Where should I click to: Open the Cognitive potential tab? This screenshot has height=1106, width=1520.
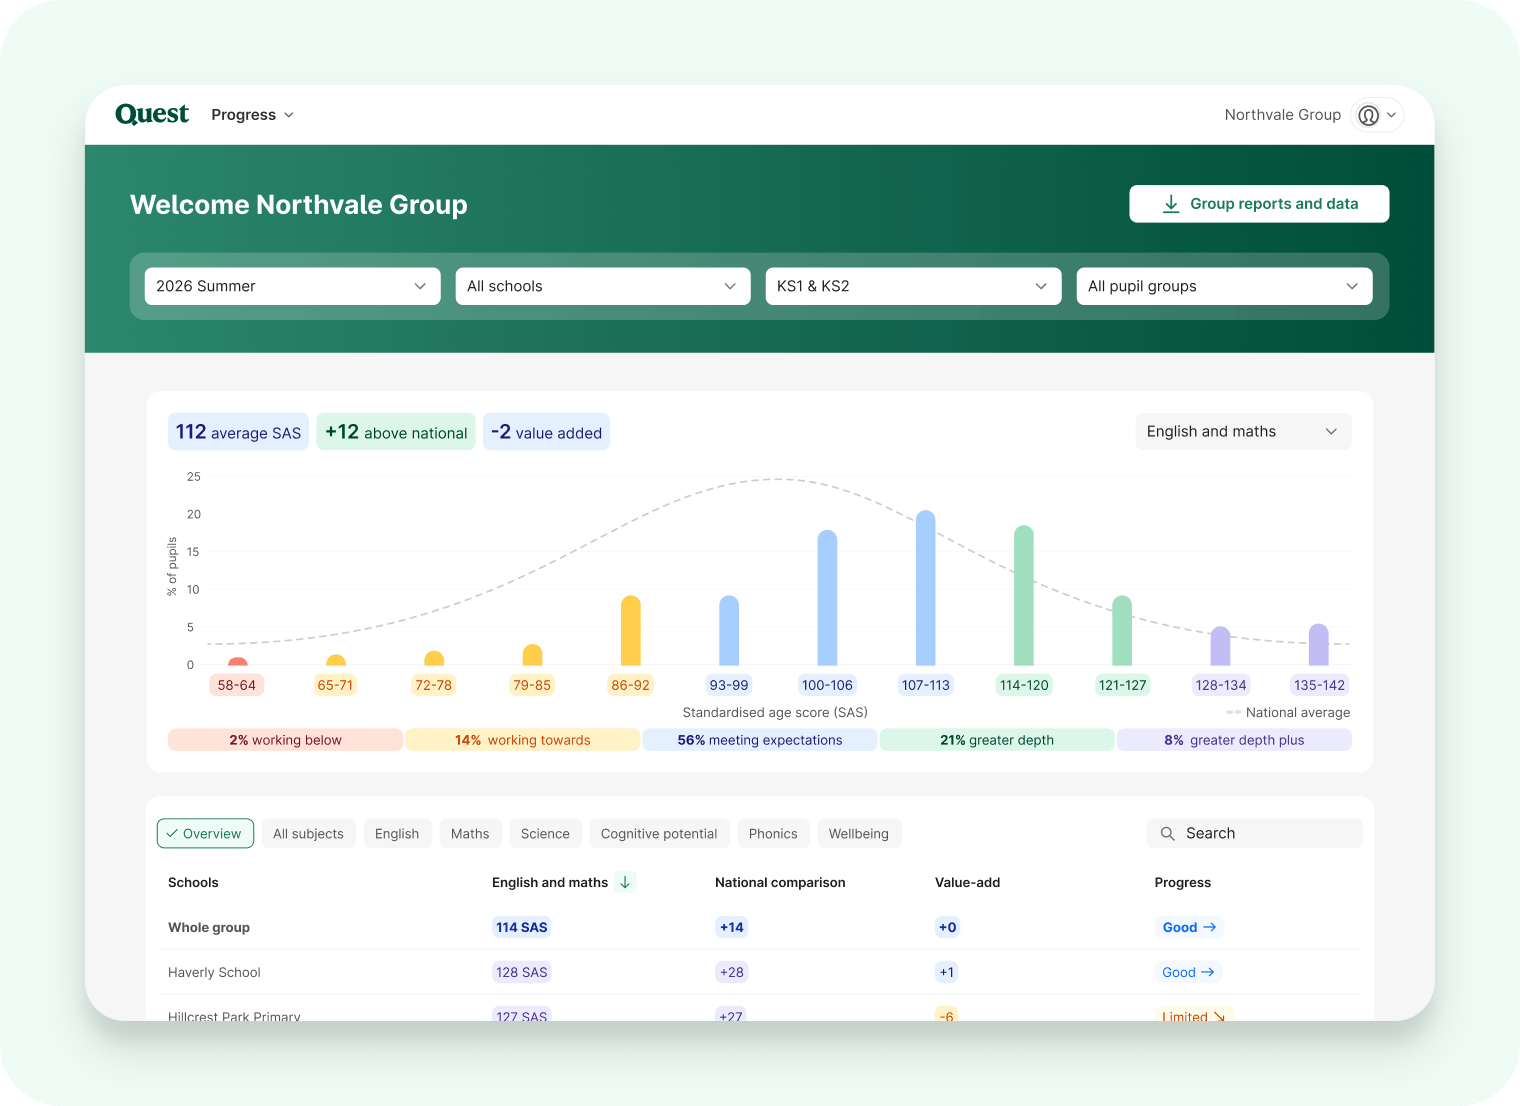(659, 833)
